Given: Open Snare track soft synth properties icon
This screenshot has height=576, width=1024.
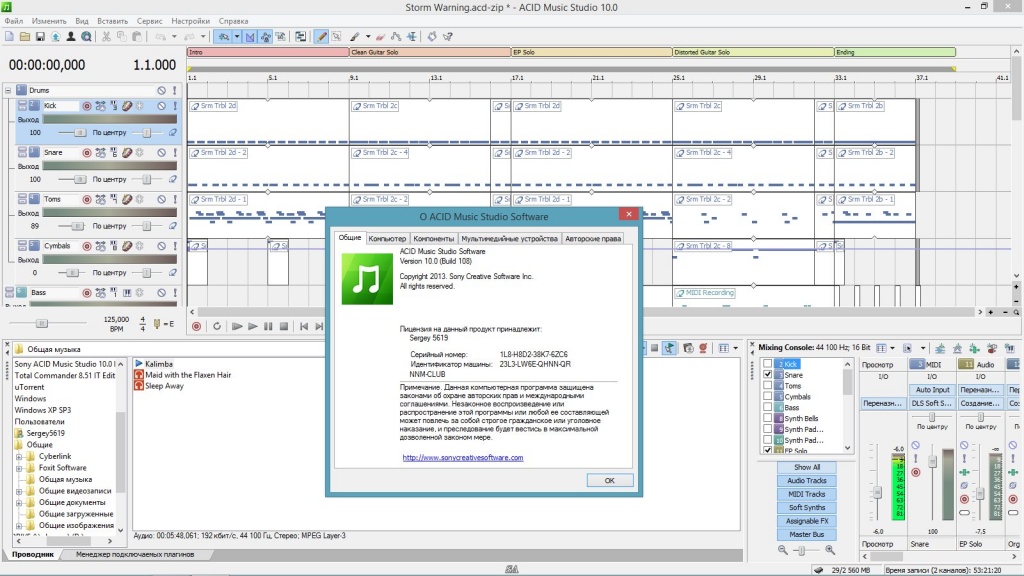Looking at the screenshot, I should 127,153.
